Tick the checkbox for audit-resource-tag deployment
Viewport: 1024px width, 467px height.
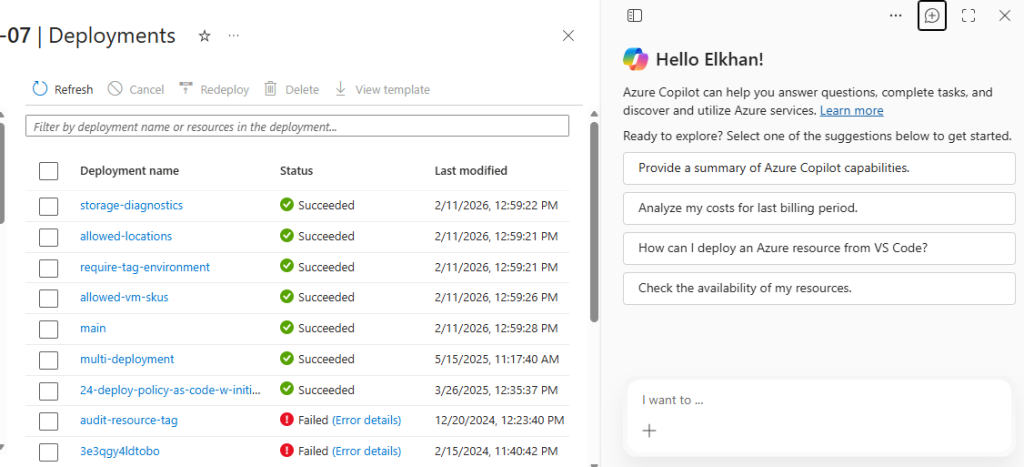pos(49,421)
